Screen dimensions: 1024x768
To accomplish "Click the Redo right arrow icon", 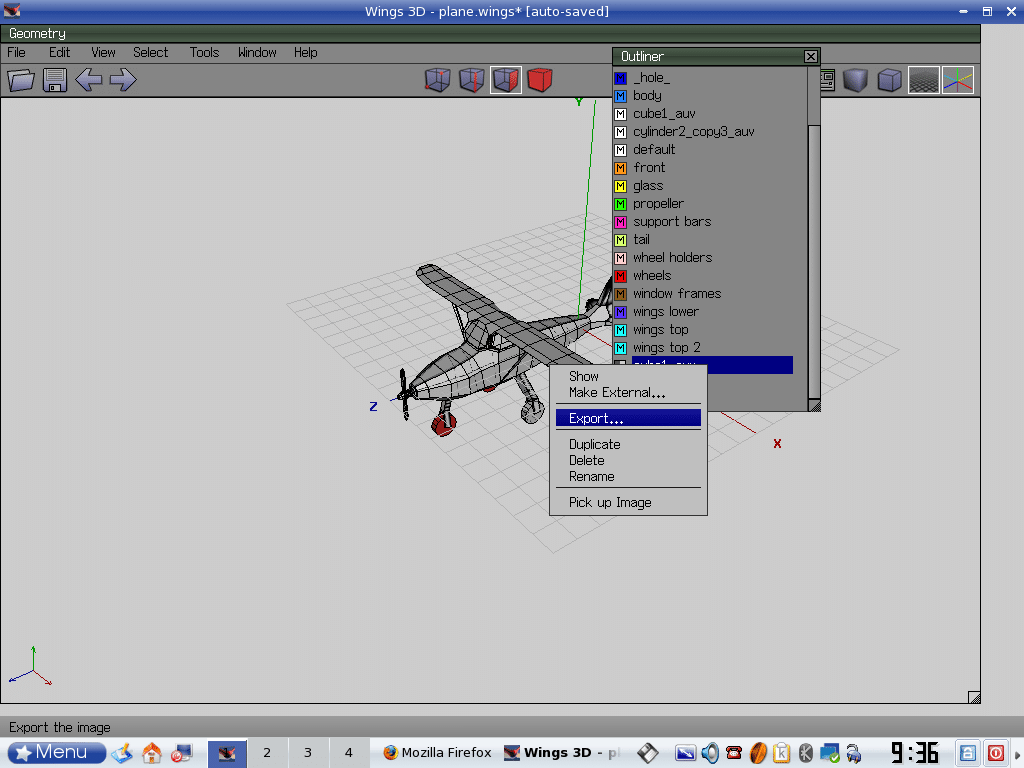I will coord(123,80).
